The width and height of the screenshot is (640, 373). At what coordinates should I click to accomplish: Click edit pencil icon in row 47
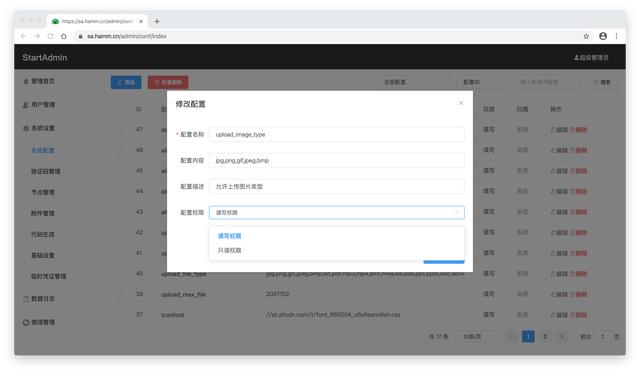tap(553, 129)
